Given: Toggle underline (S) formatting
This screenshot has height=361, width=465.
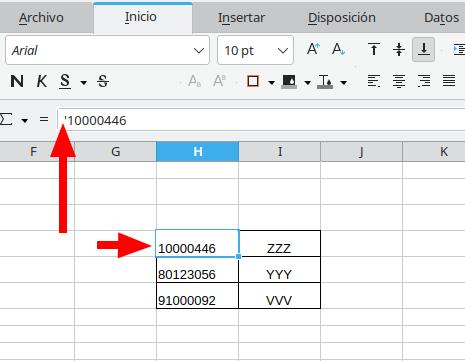Looking at the screenshot, I should point(65,81).
